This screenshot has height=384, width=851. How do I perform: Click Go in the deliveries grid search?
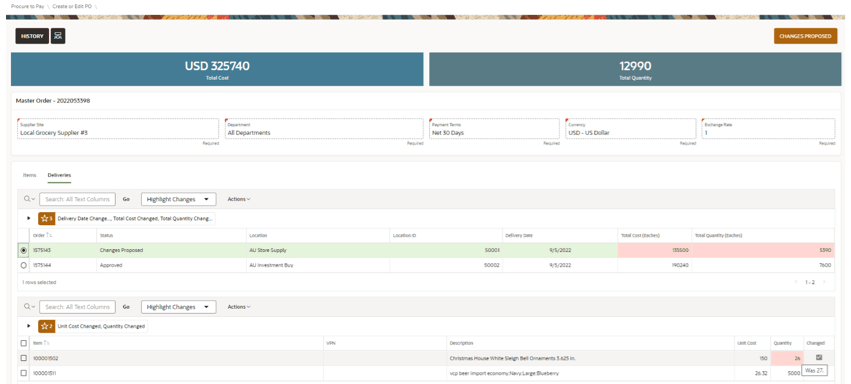126,199
